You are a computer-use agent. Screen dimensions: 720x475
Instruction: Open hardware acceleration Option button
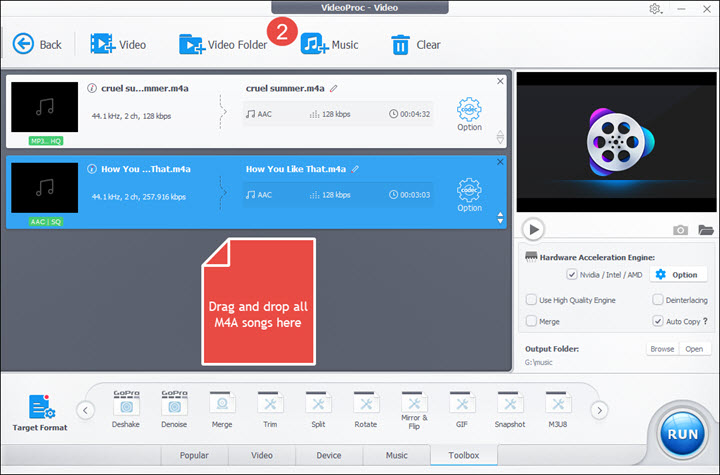(677, 275)
